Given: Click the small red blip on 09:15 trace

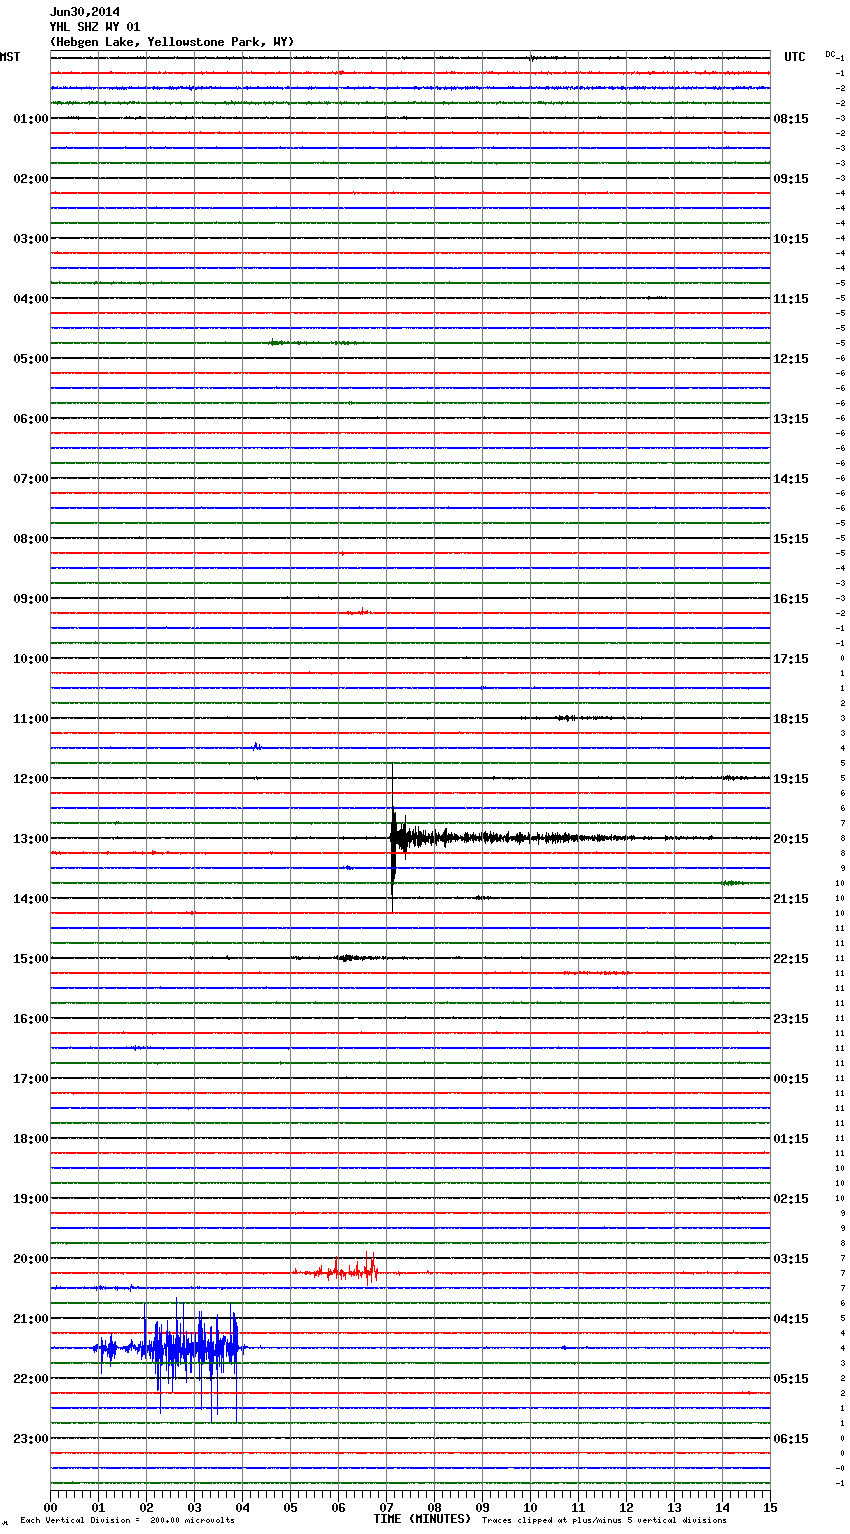Looking at the screenshot, I should click(360, 611).
